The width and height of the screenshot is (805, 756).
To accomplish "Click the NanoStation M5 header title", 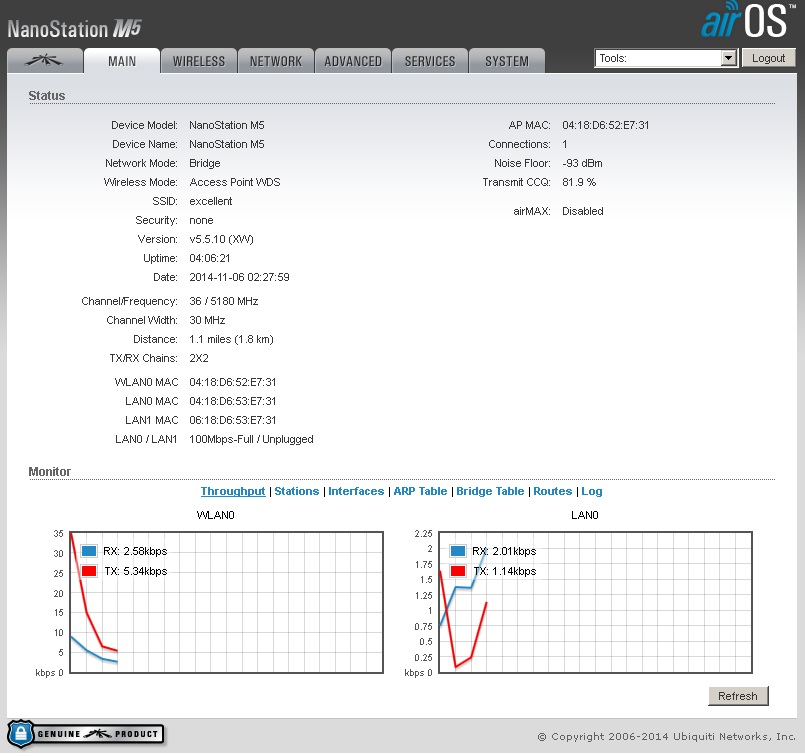I will 74,29.
